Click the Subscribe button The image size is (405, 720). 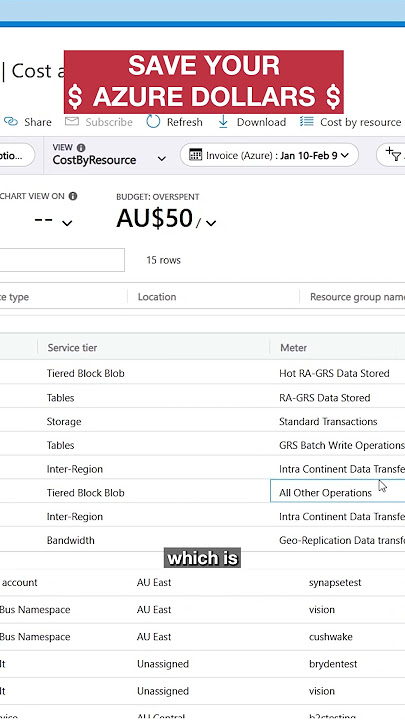click(x=98, y=122)
